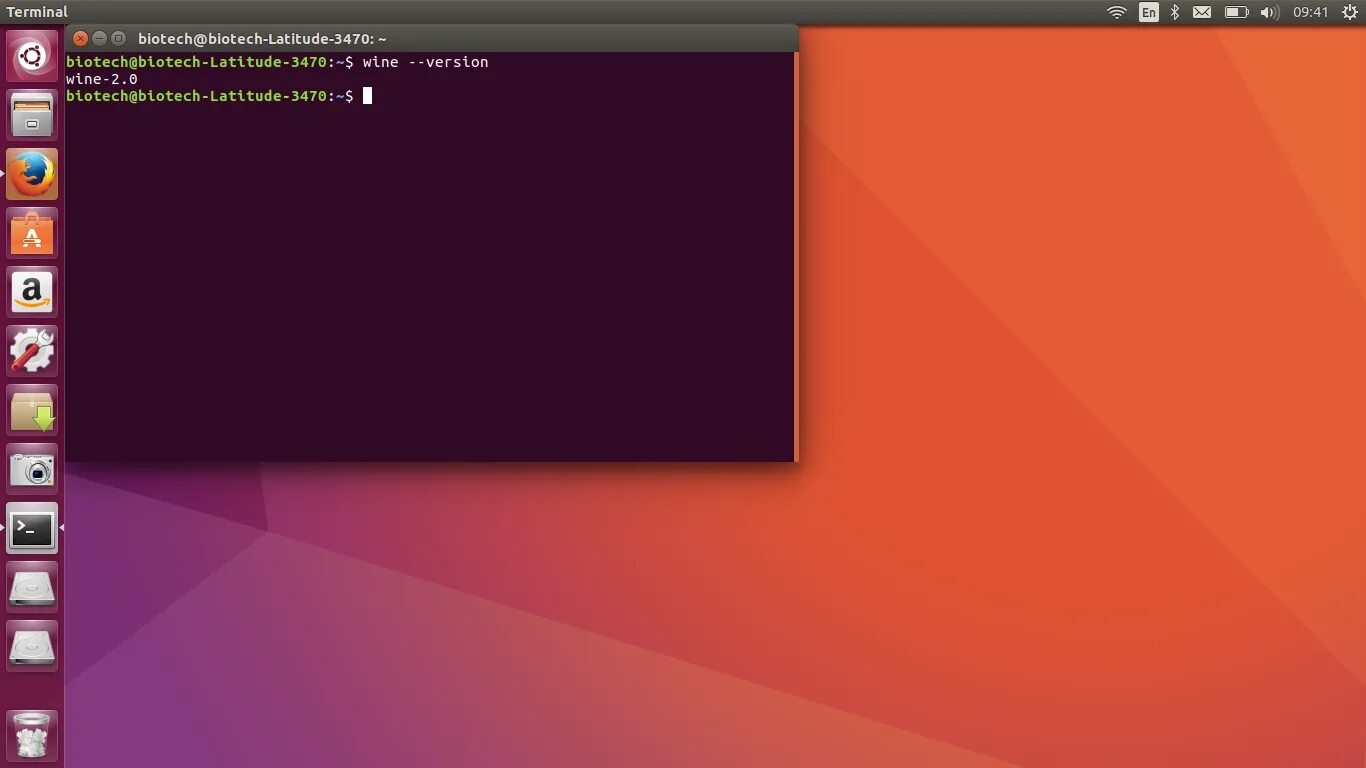Launch the Firefox web browser
Screen dimensions: 1366x768
point(32,174)
